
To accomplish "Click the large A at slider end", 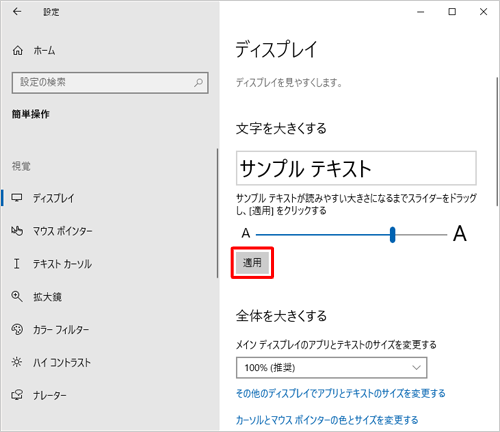I will (x=460, y=233).
